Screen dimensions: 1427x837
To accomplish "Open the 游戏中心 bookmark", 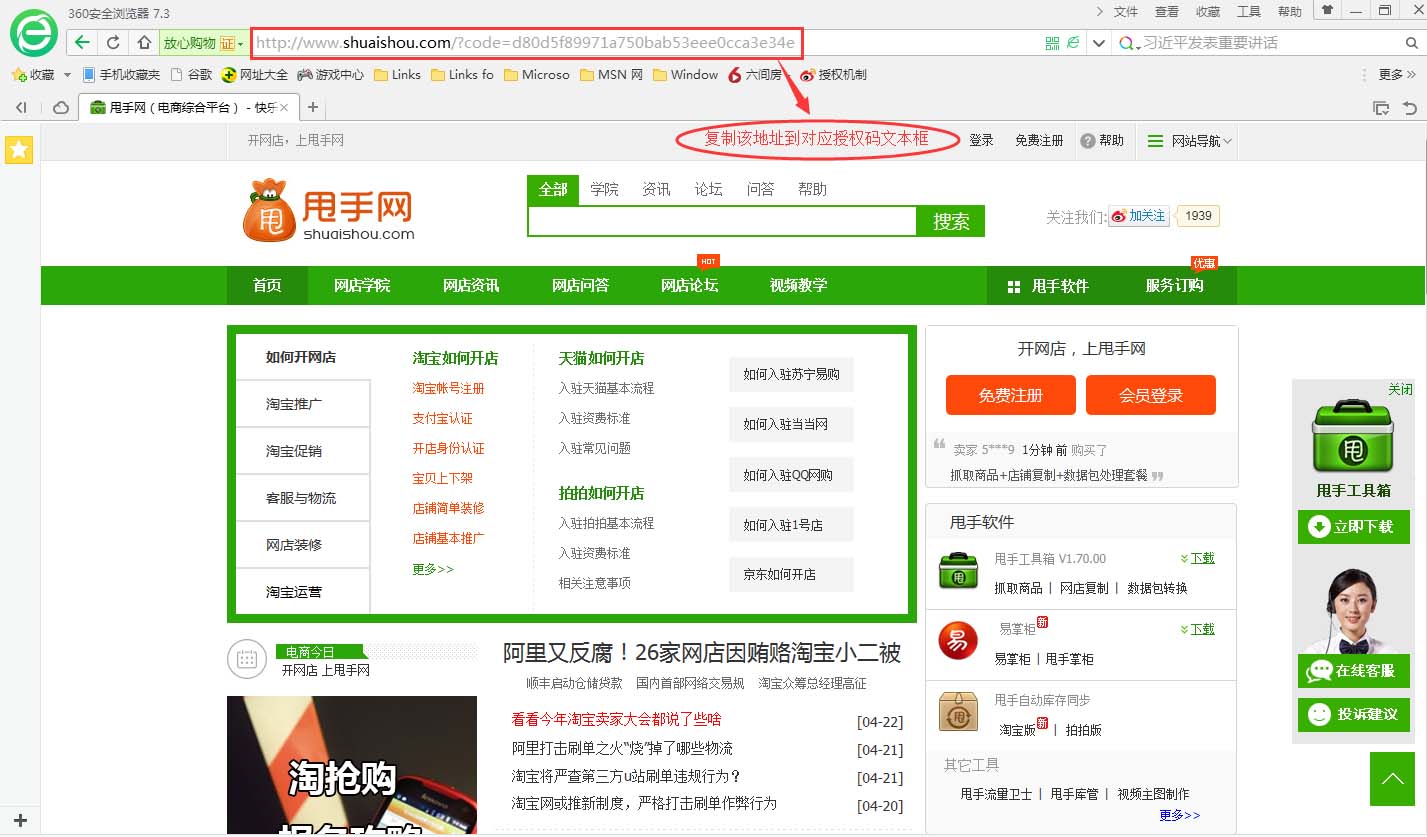I will tap(331, 75).
